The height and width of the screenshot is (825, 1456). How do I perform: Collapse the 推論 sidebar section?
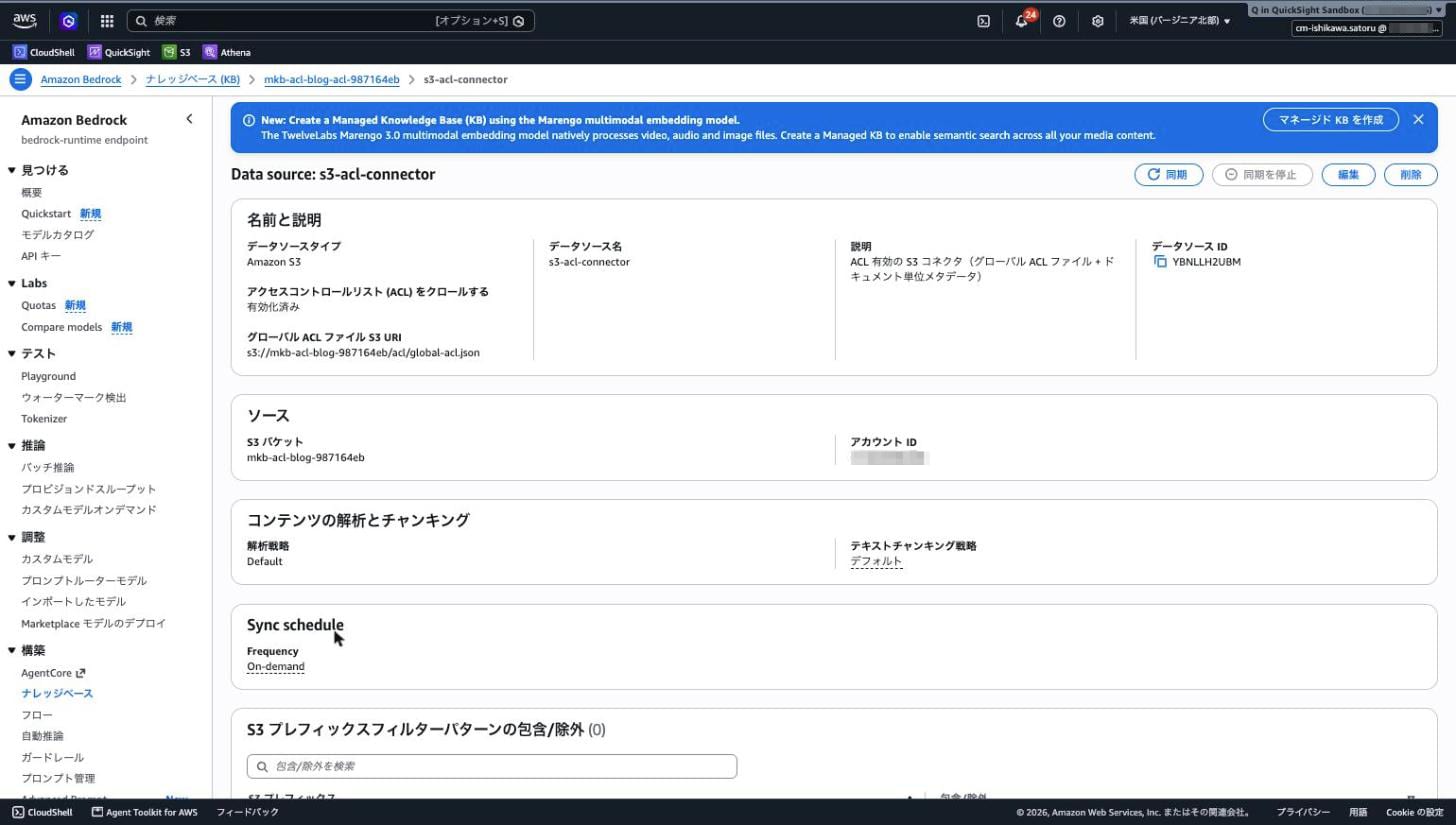pyautogui.click(x=12, y=446)
